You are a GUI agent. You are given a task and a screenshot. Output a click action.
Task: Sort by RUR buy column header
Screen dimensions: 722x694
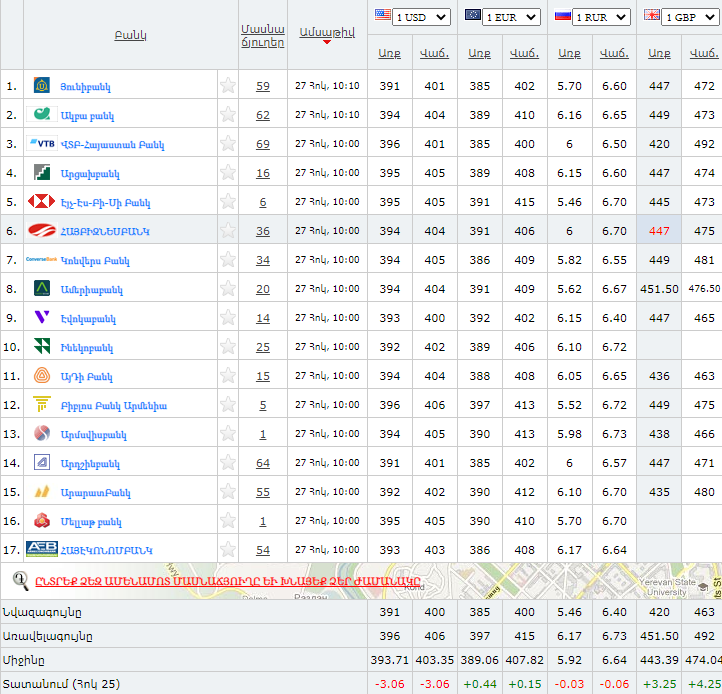point(569,53)
